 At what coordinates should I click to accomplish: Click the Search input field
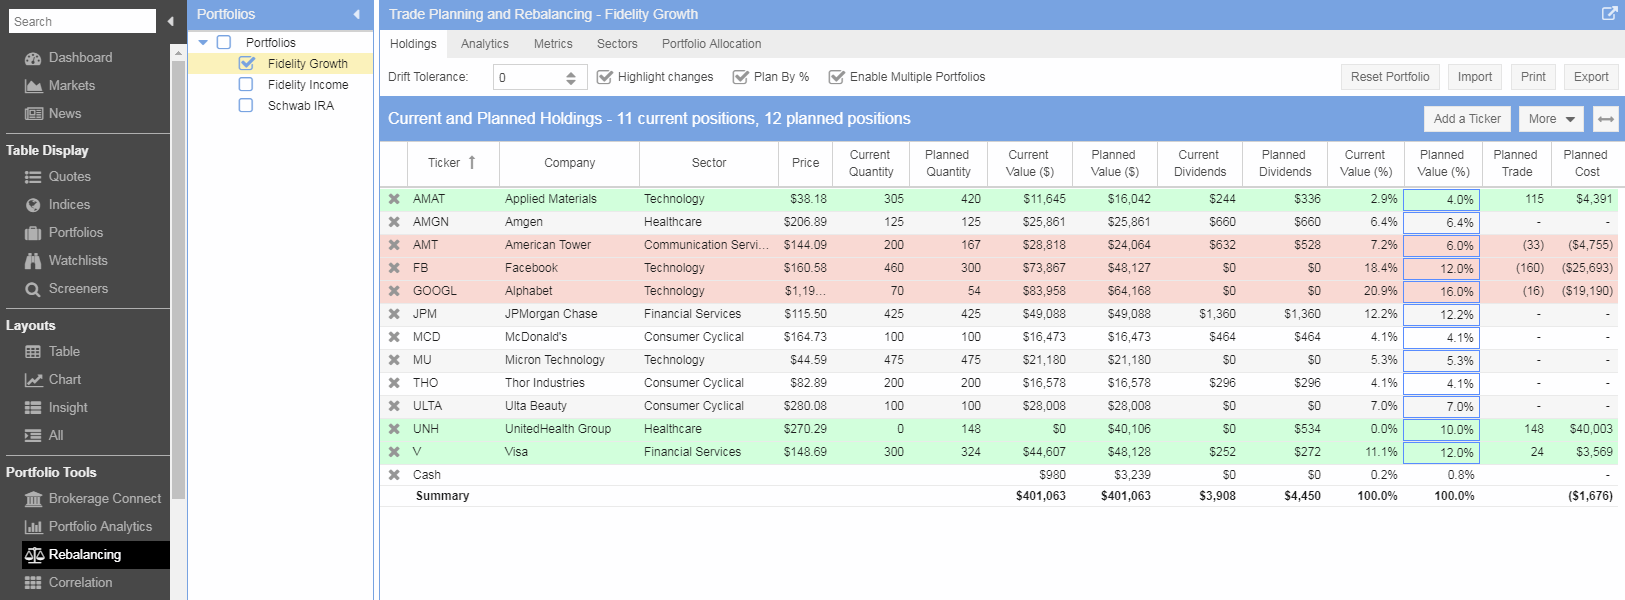coord(82,21)
